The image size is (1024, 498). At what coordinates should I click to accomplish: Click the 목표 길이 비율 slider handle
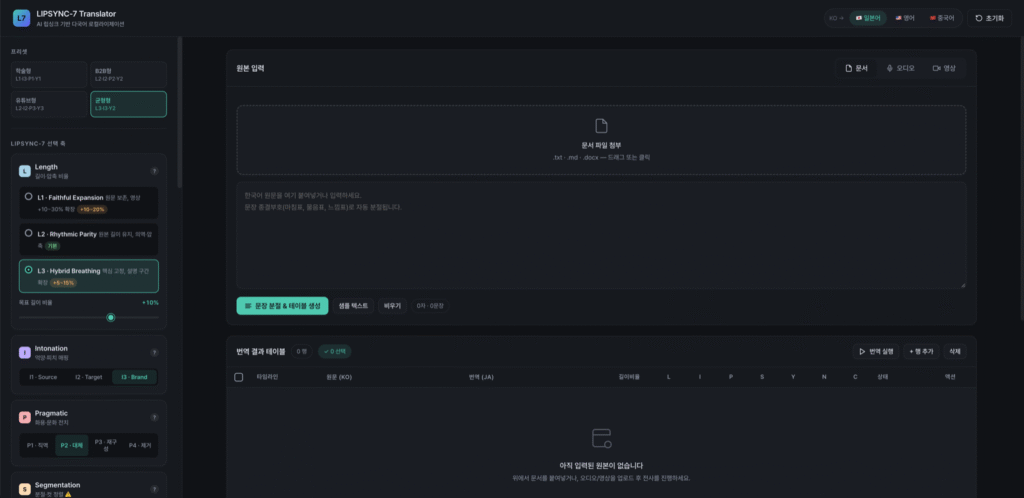tap(111, 317)
